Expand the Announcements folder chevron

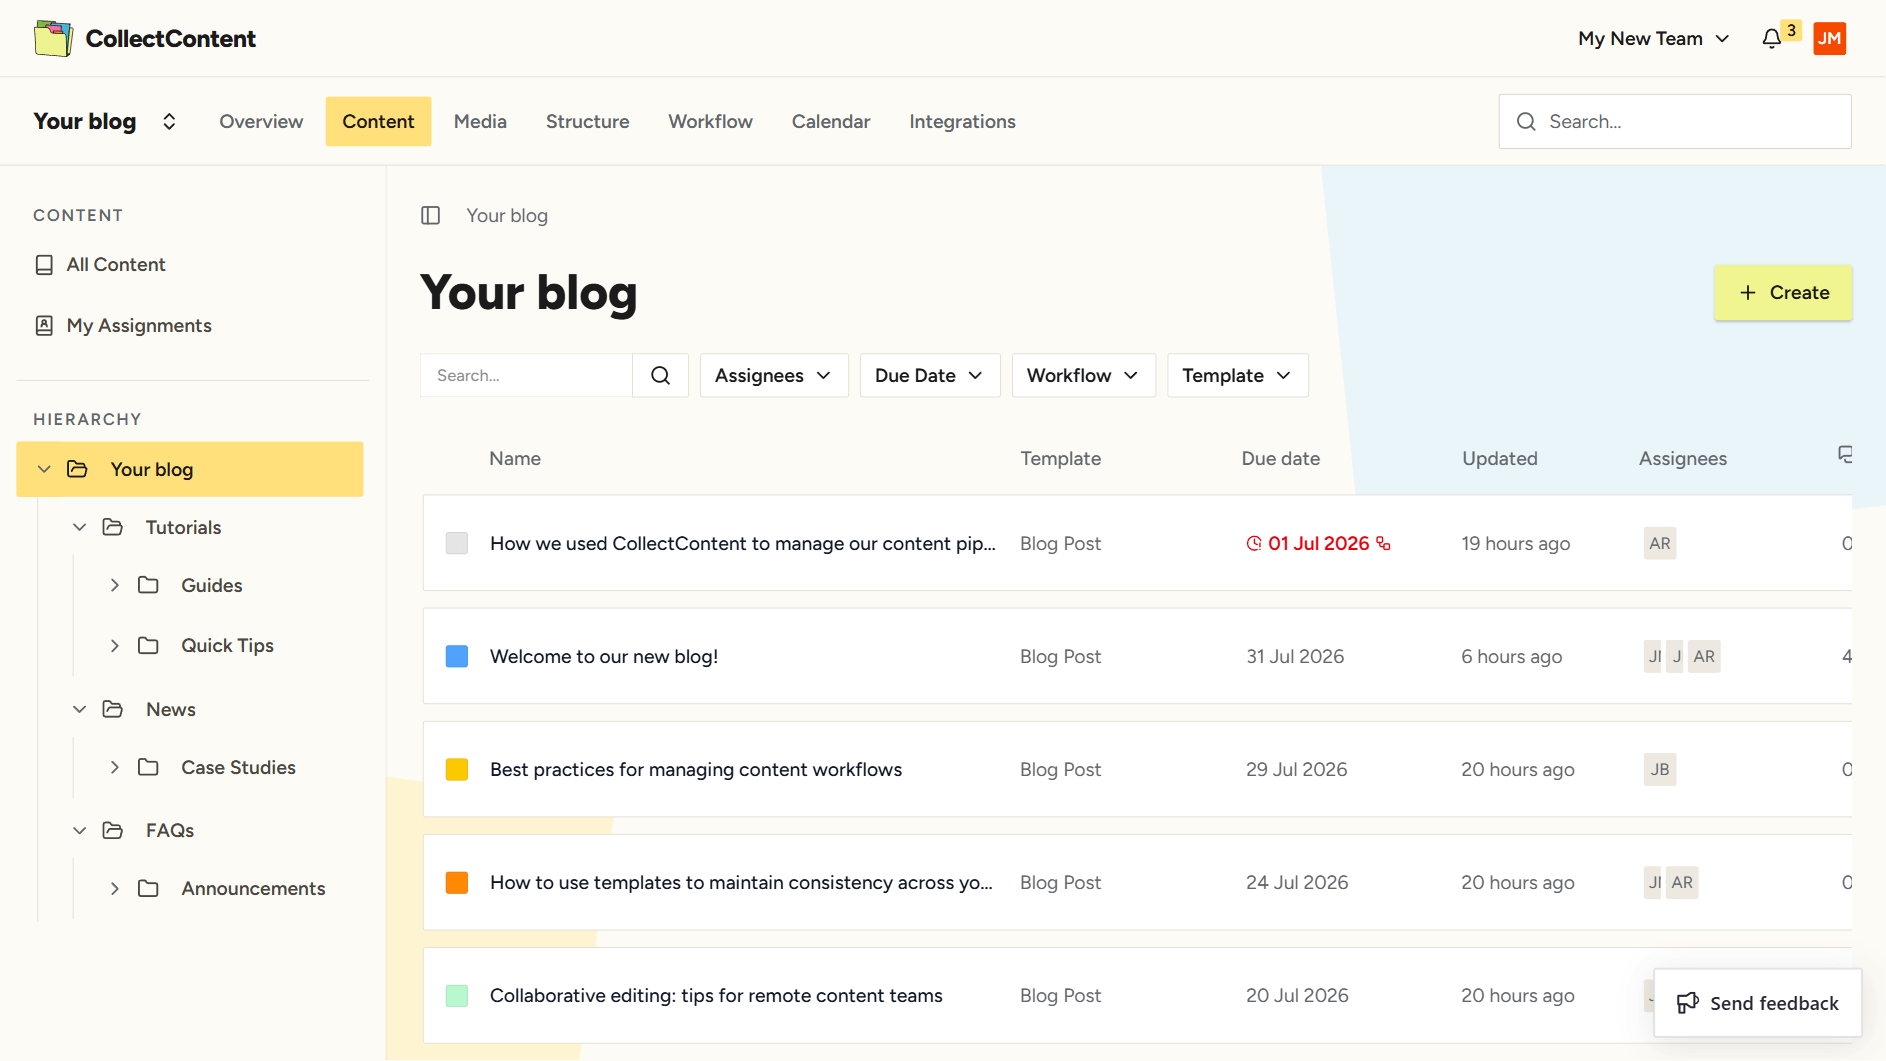coord(115,888)
